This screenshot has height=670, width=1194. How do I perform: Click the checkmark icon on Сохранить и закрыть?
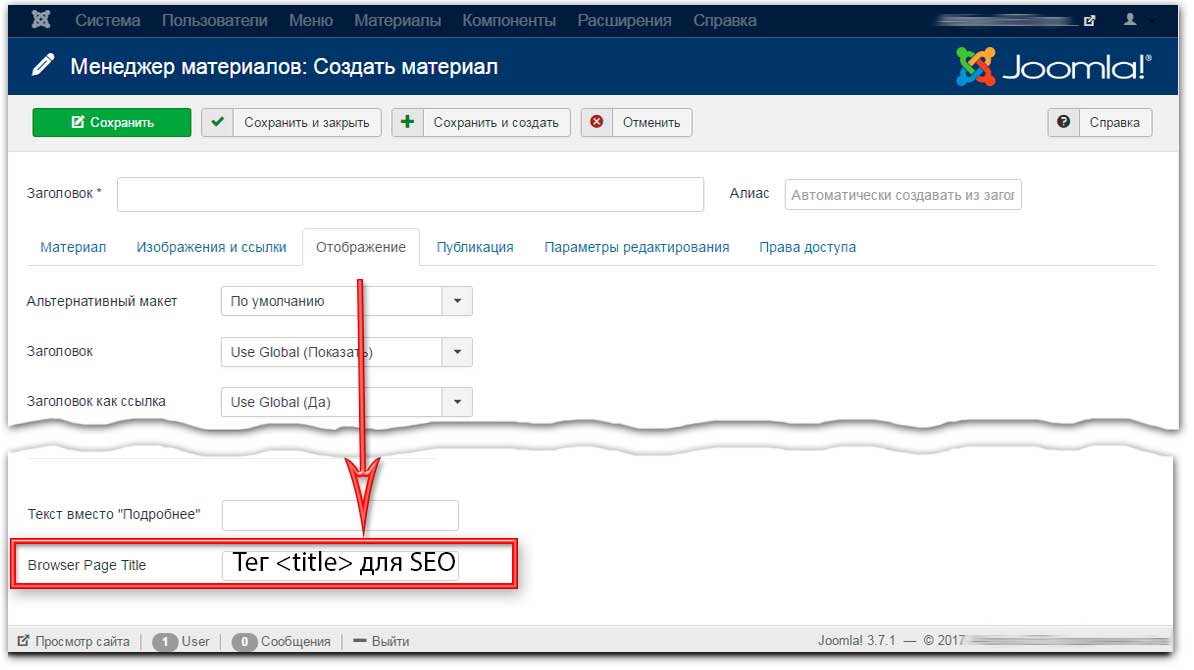pyautogui.click(x=218, y=123)
